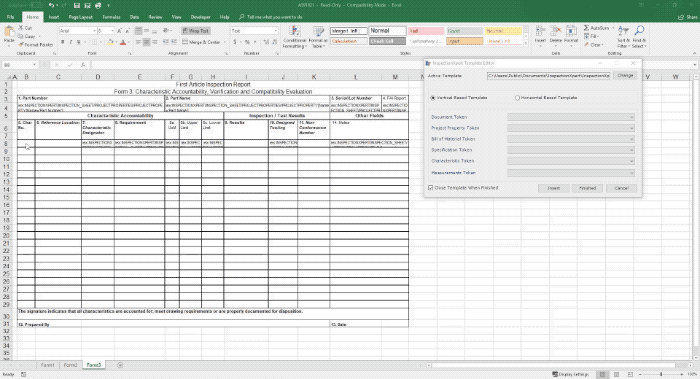Click the Accounting Number Format dollar icon

234,42
